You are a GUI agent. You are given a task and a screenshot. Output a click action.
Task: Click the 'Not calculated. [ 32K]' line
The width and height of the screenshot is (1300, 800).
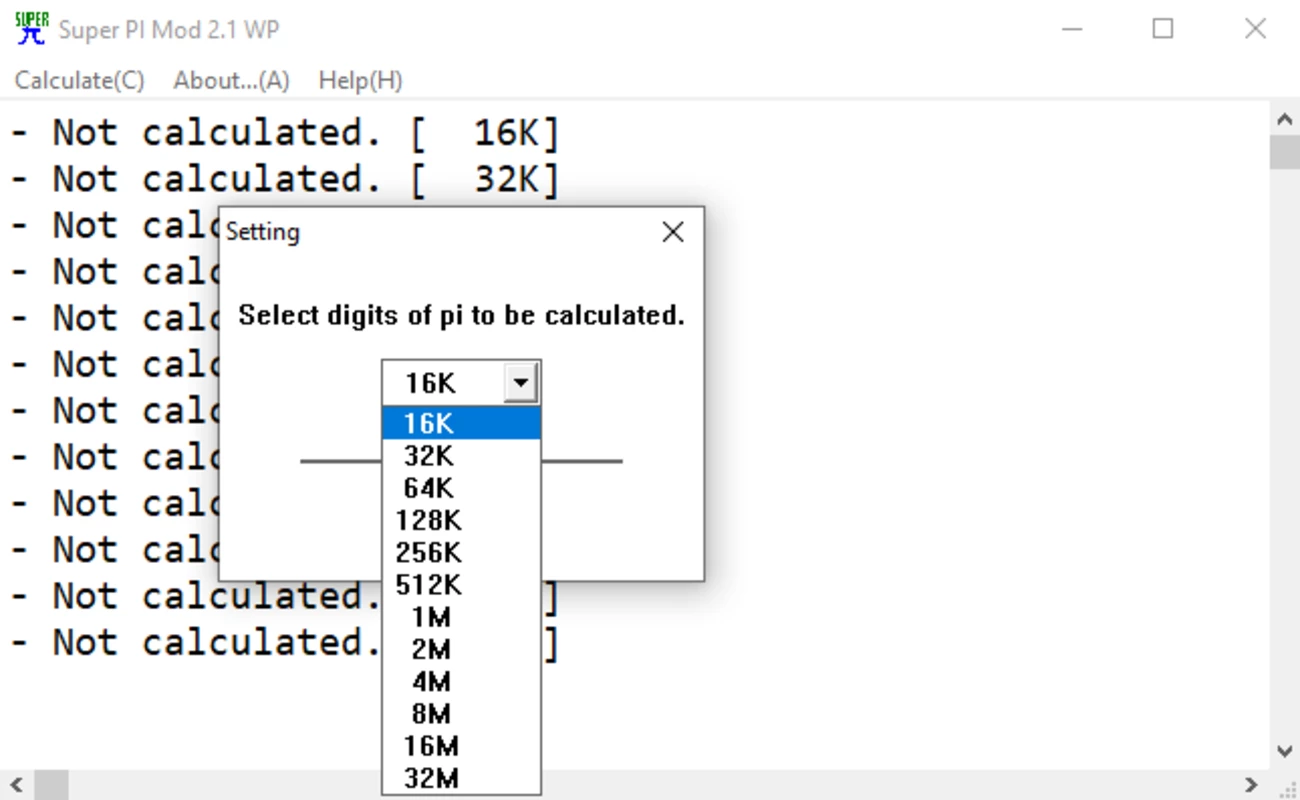pos(285,179)
